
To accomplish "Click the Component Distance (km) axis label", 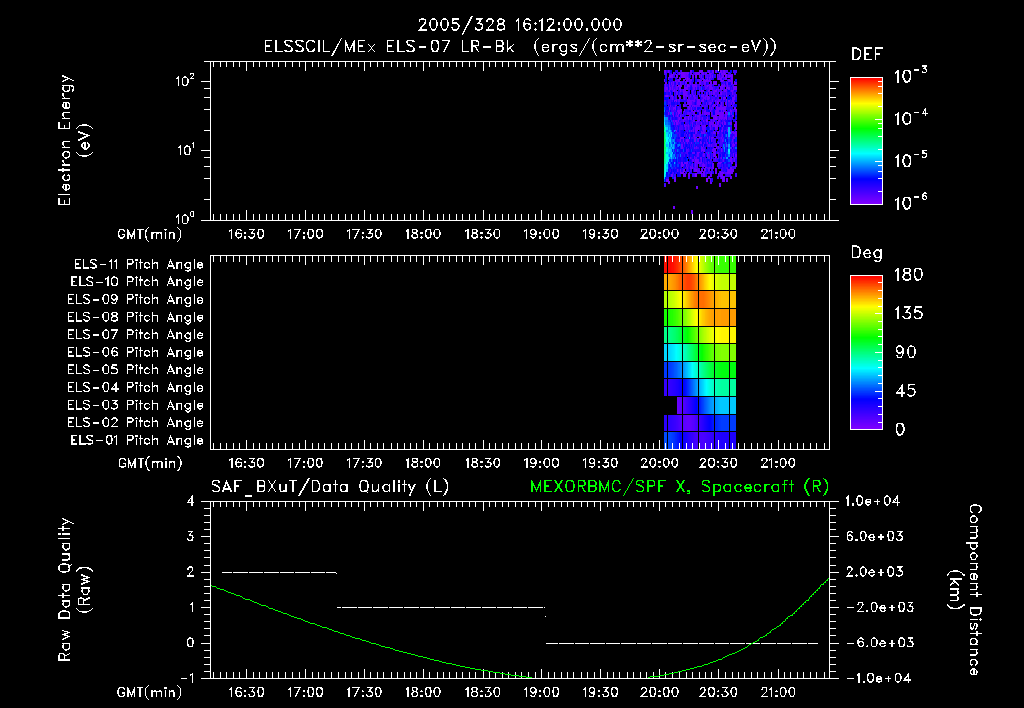I will pyautogui.click(x=965, y=590).
